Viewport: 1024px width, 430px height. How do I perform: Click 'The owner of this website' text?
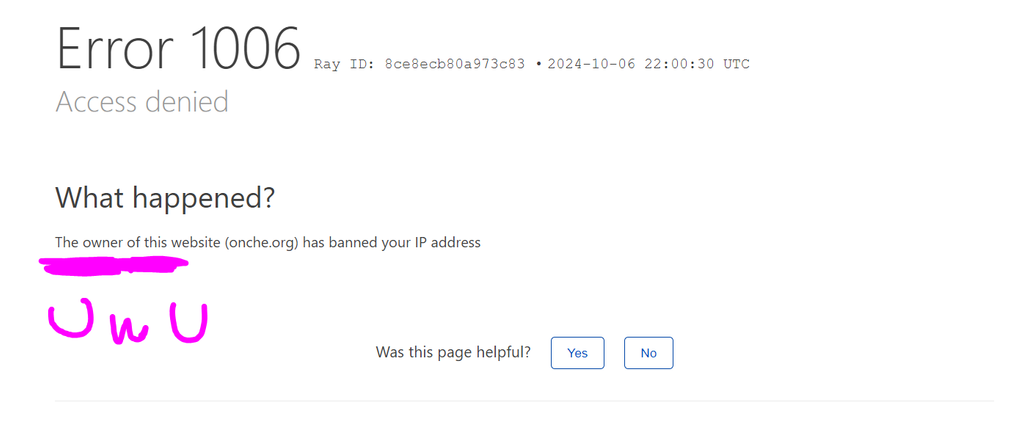pyautogui.click(x=137, y=242)
